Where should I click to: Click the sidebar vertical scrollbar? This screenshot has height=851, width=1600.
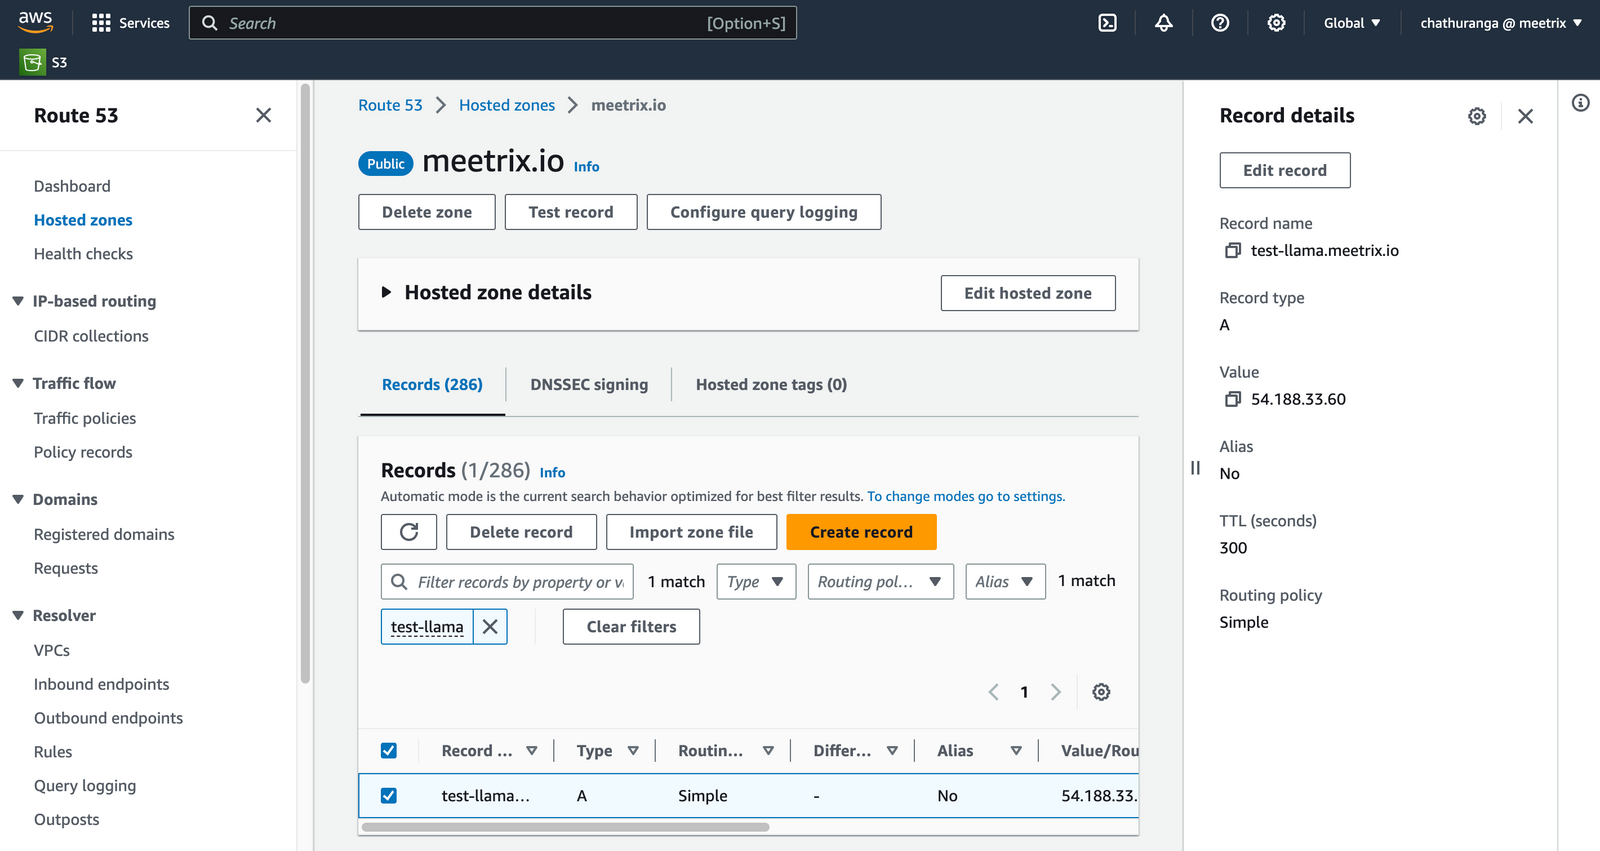305,383
